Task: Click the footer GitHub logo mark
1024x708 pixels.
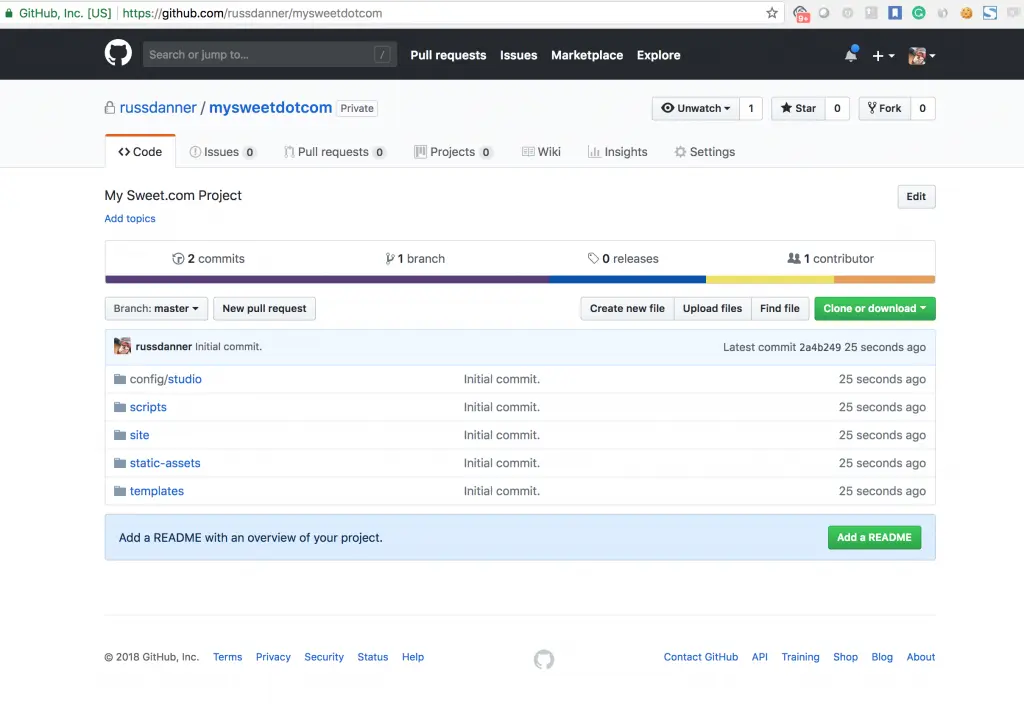Action: pos(544,659)
